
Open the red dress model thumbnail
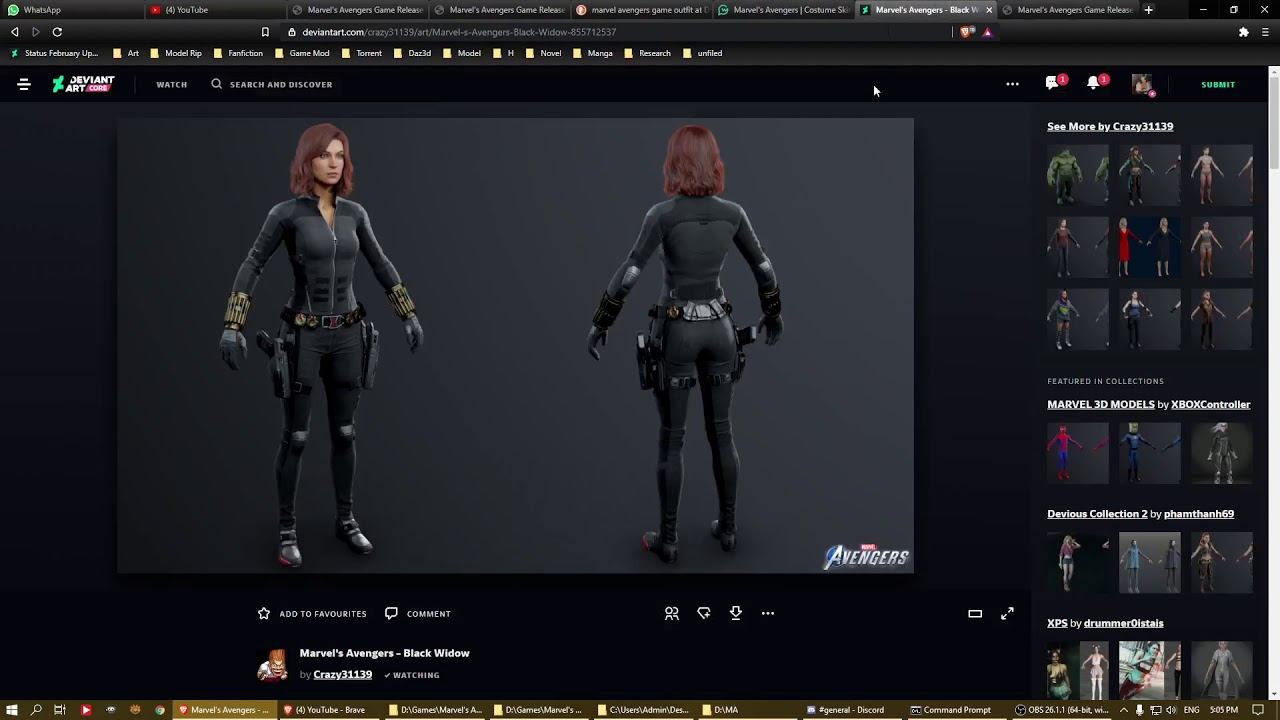[x=1149, y=247]
